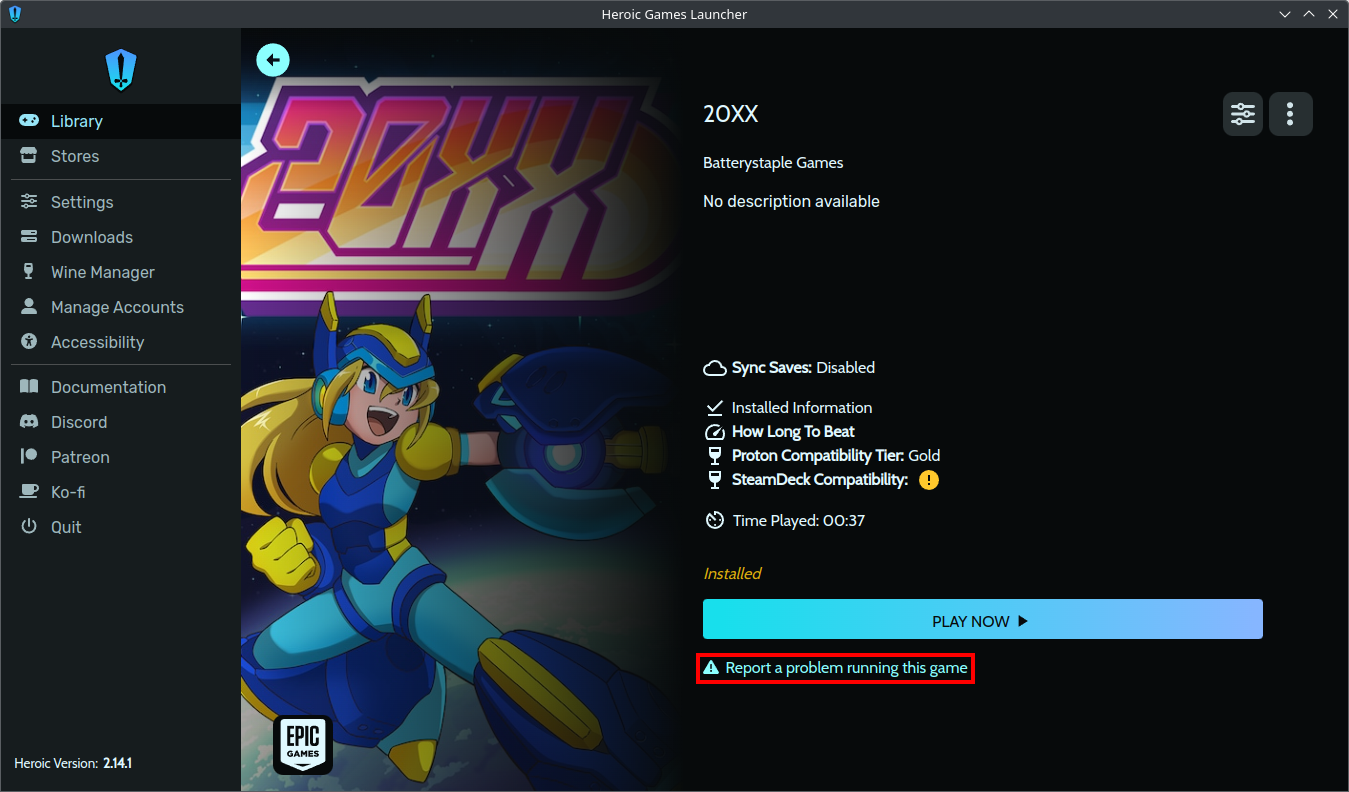
Task: Click the Library gamepad icon
Action: click(29, 121)
